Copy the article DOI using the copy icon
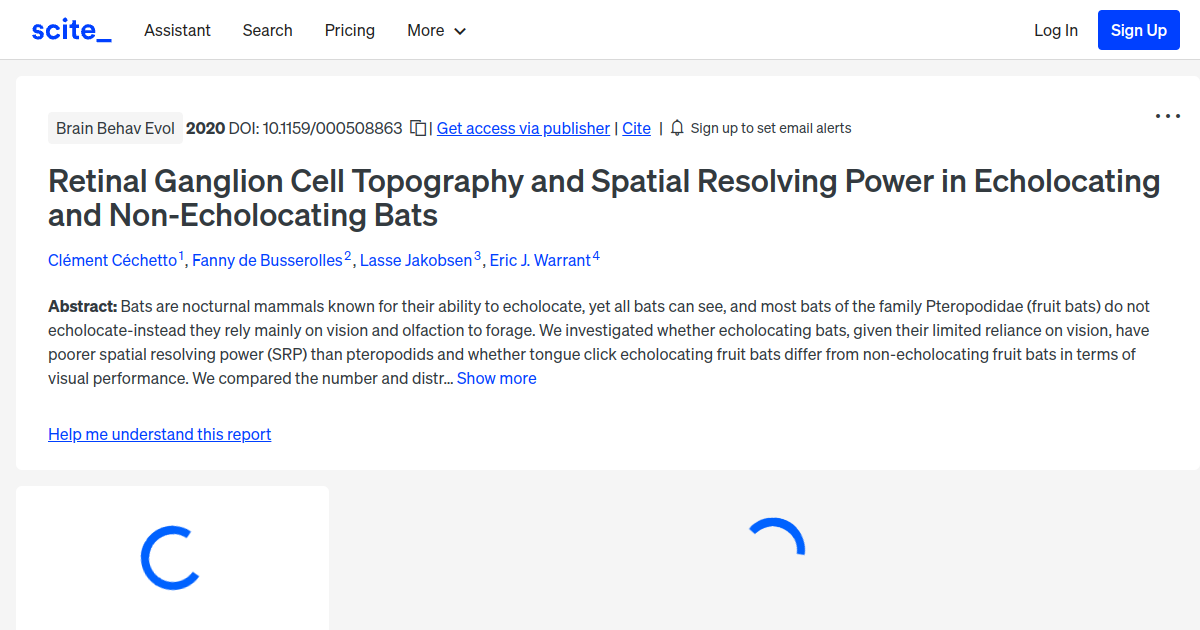This screenshot has height=630, width=1200. point(417,127)
